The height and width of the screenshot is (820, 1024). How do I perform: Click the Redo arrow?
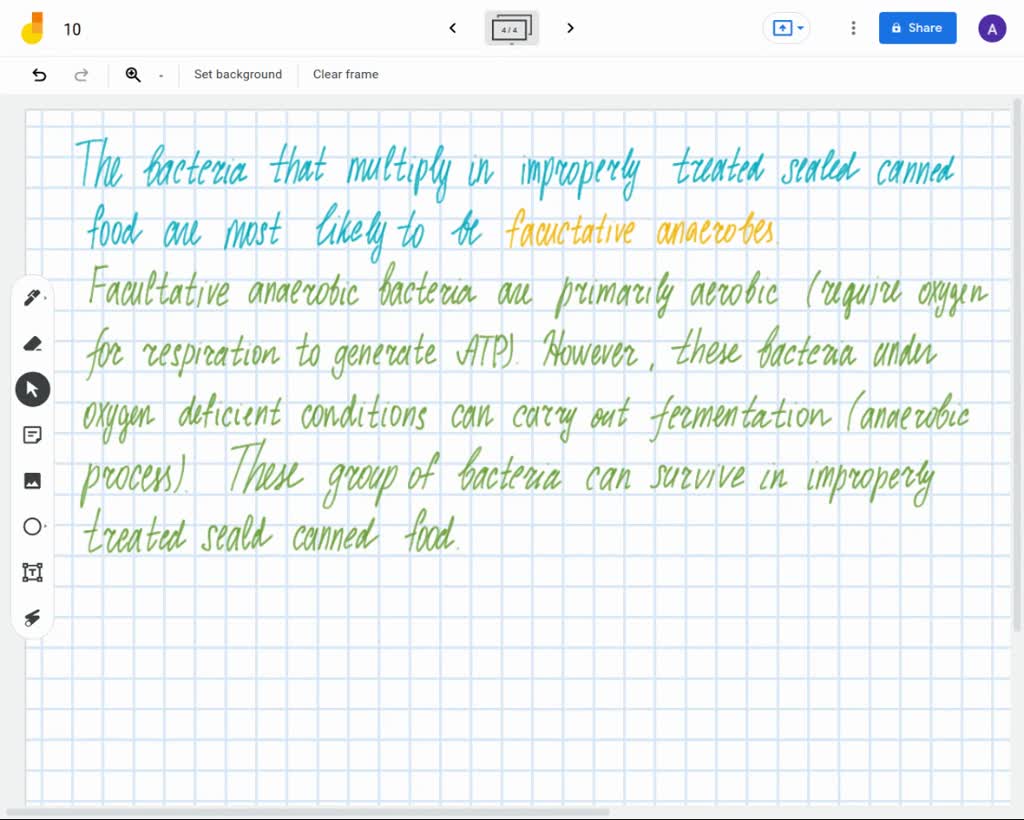pos(82,75)
